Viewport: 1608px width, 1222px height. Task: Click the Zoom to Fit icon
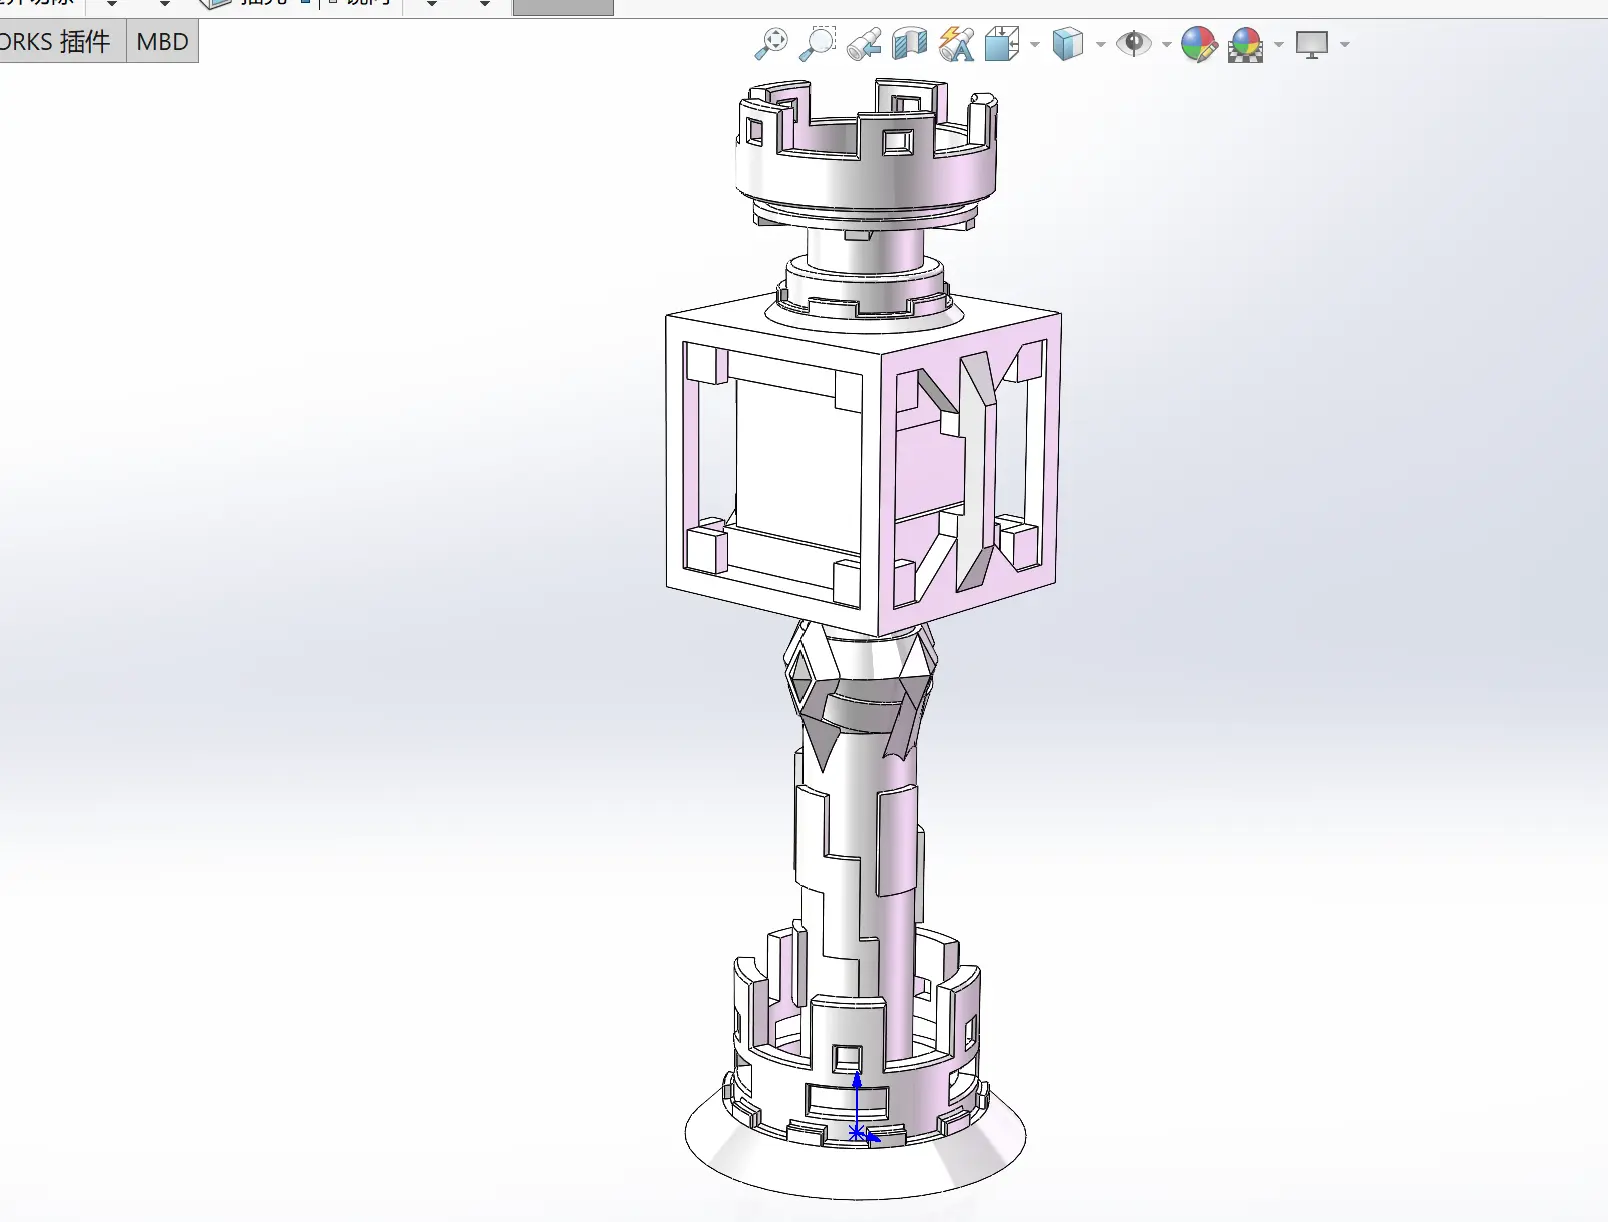[x=771, y=44]
